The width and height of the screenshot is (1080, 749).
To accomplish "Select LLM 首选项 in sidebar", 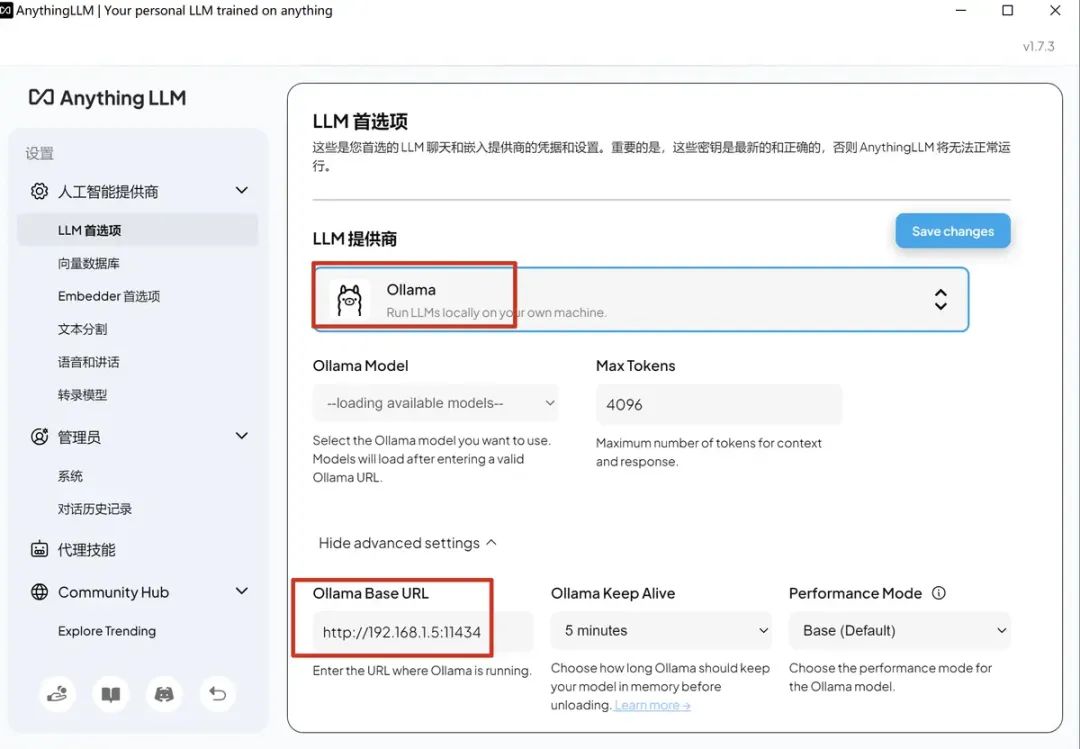I will 138,230.
